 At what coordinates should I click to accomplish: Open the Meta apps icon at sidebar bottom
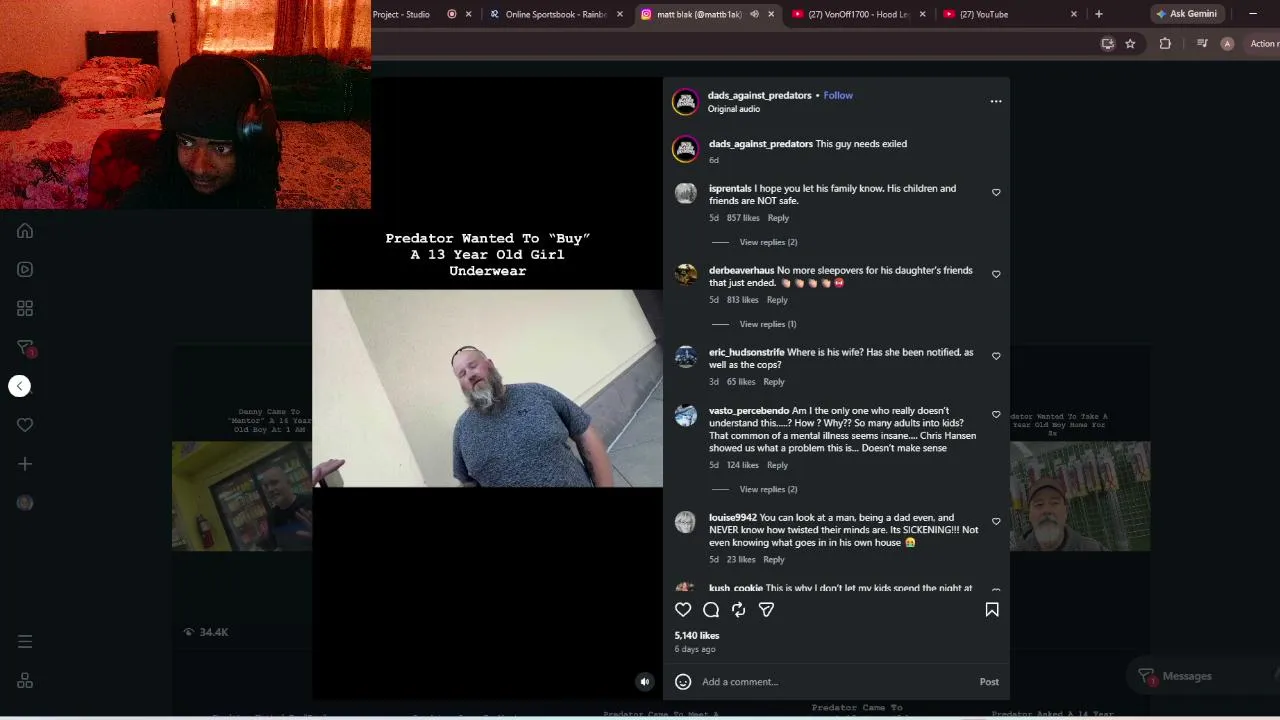pos(25,681)
